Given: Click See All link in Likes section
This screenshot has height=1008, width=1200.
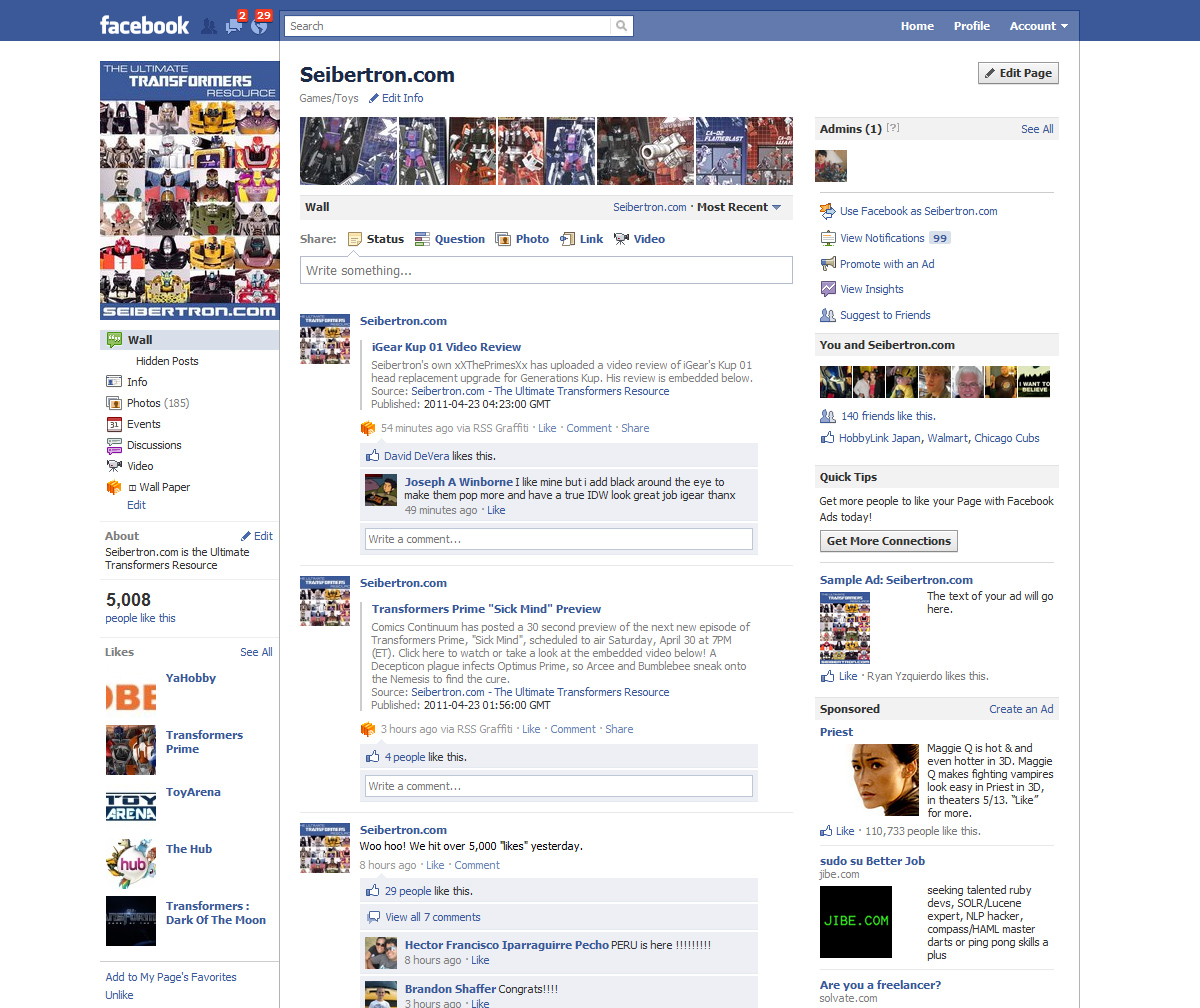Looking at the screenshot, I should point(256,652).
